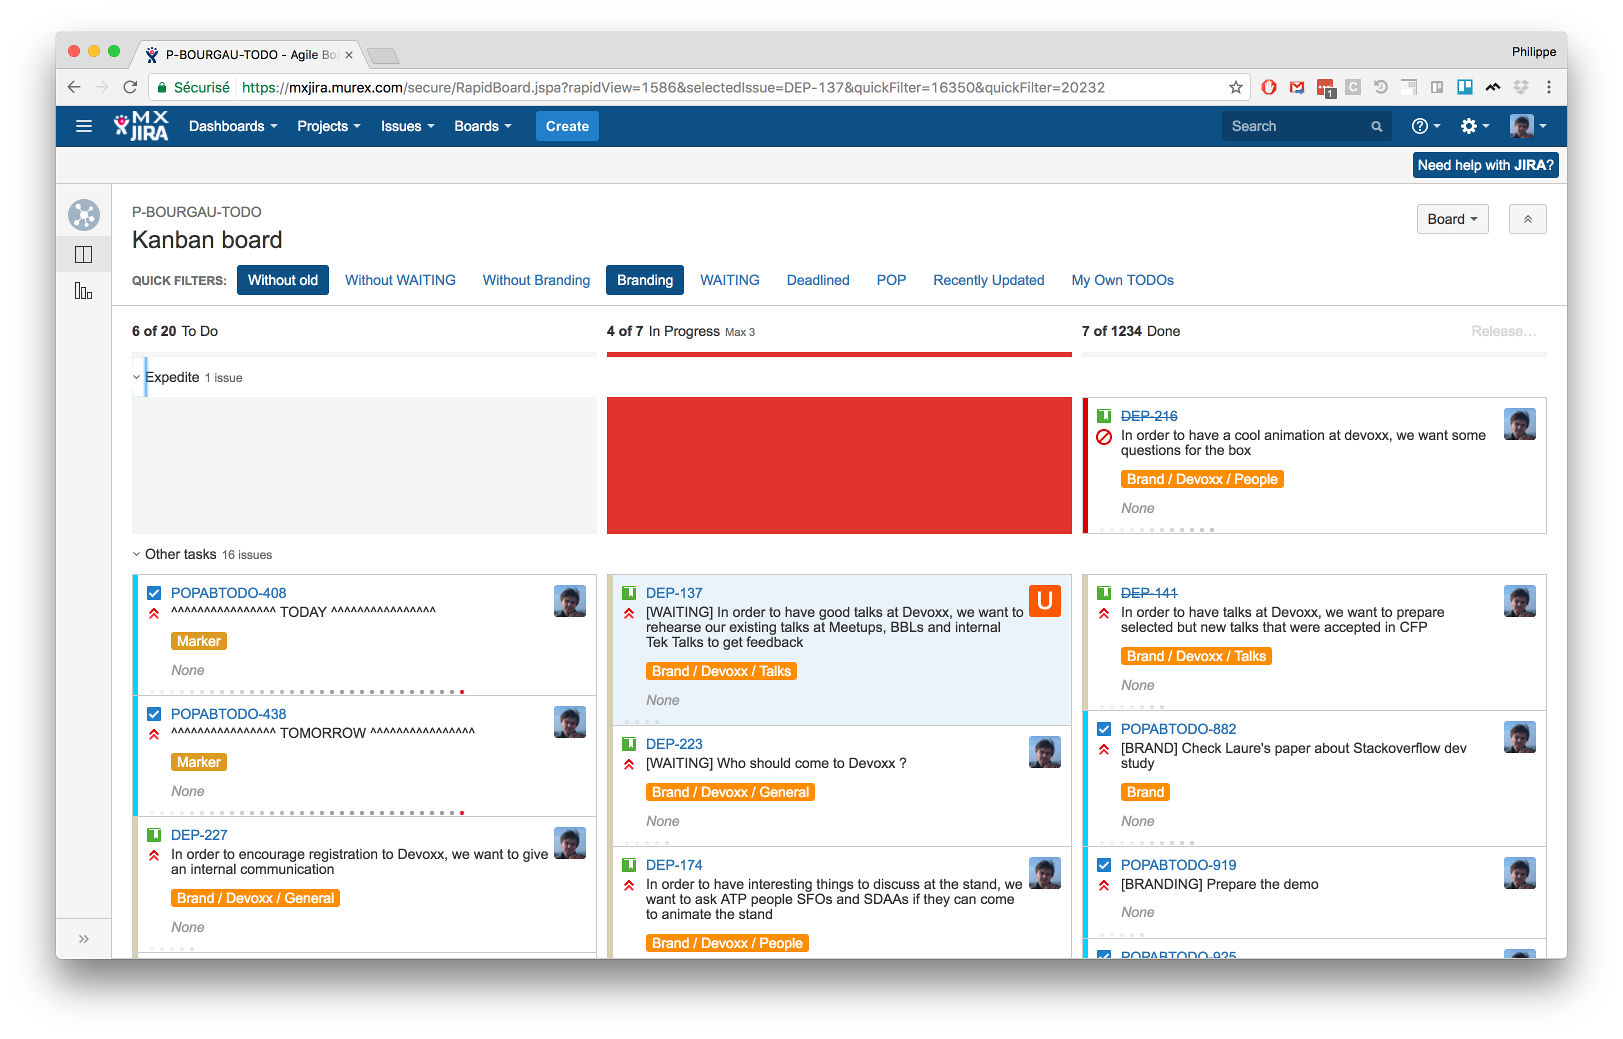Enable the 'Without Branding' quick filter
The height and width of the screenshot is (1039, 1623).
(x=536, y=280)
